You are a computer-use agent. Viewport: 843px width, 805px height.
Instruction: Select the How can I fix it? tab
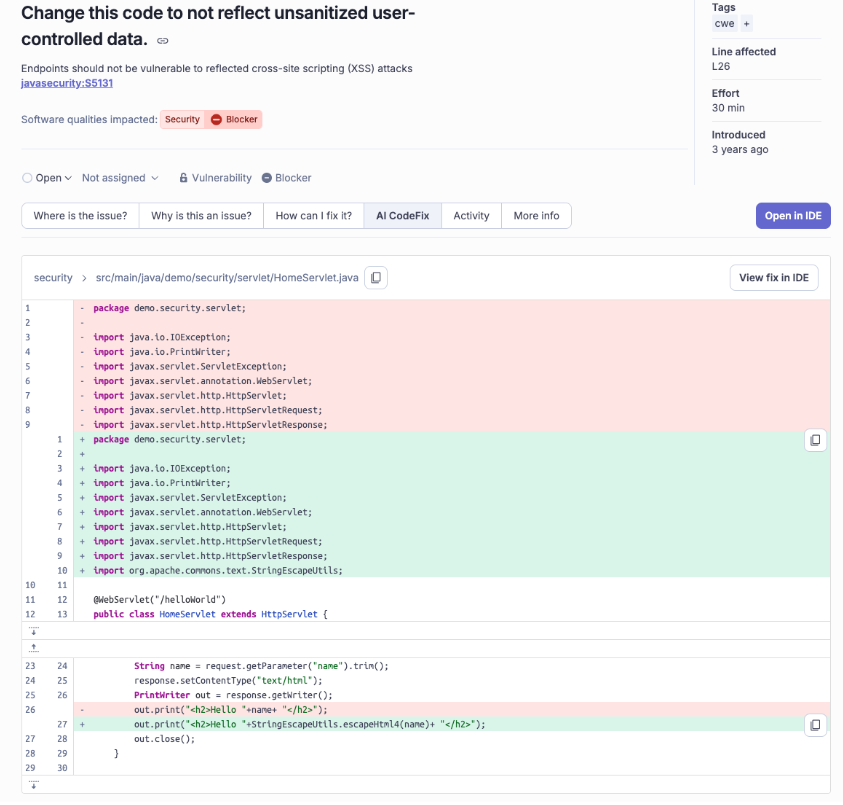point(313,216)
